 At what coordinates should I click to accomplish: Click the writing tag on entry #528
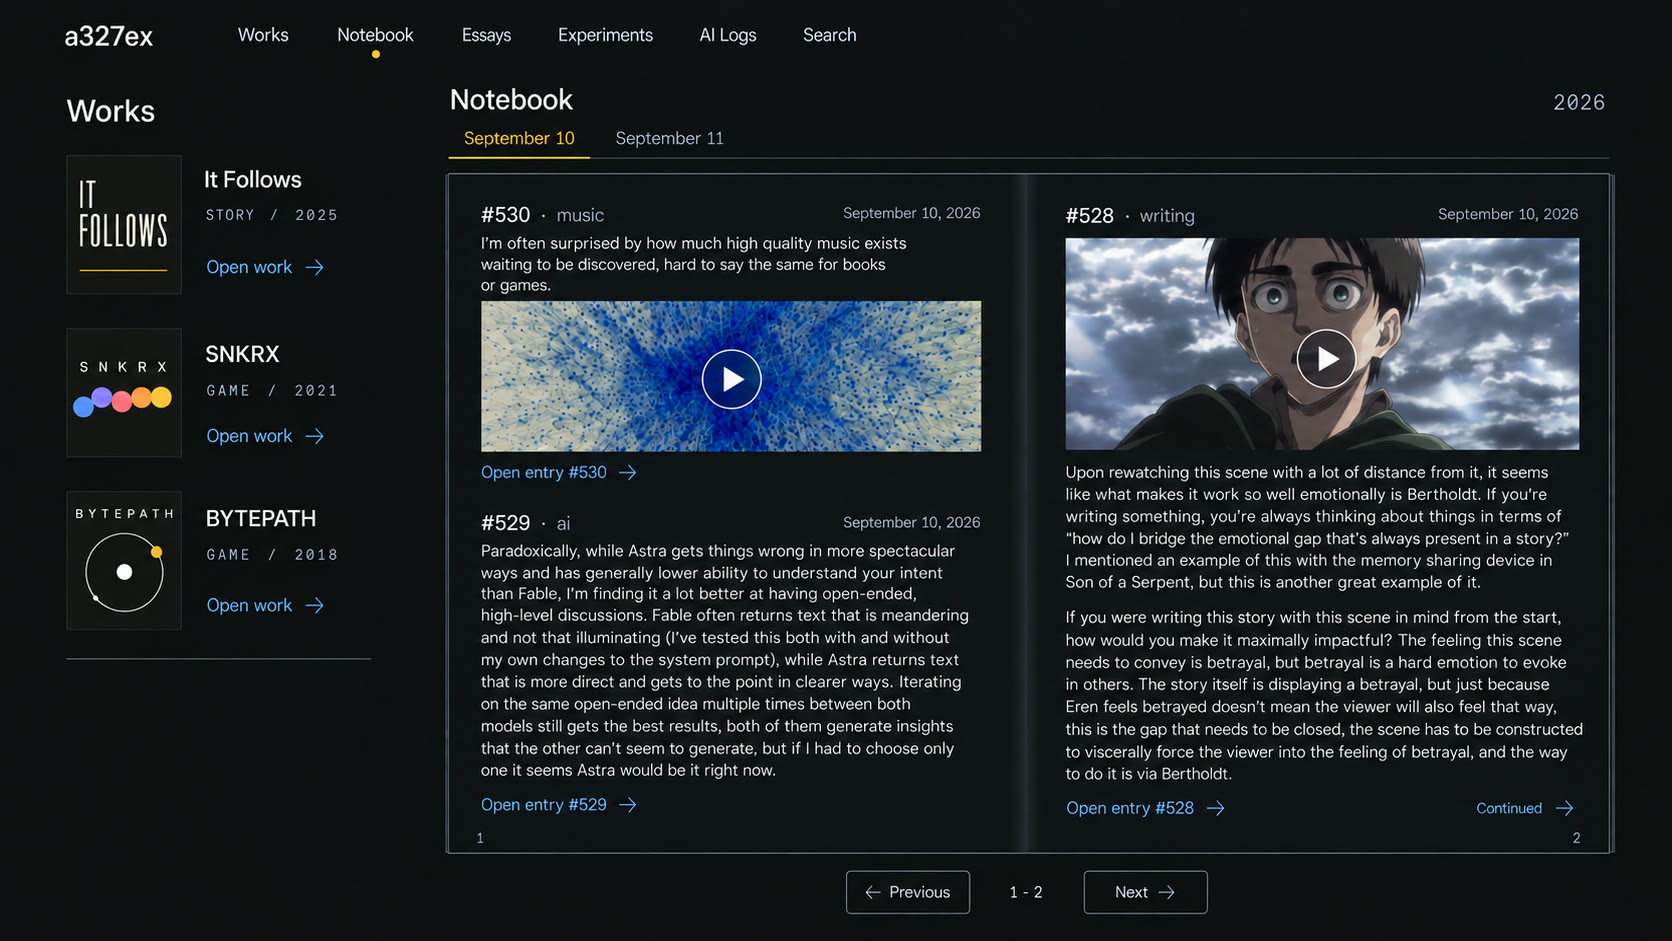point(1167,216)
